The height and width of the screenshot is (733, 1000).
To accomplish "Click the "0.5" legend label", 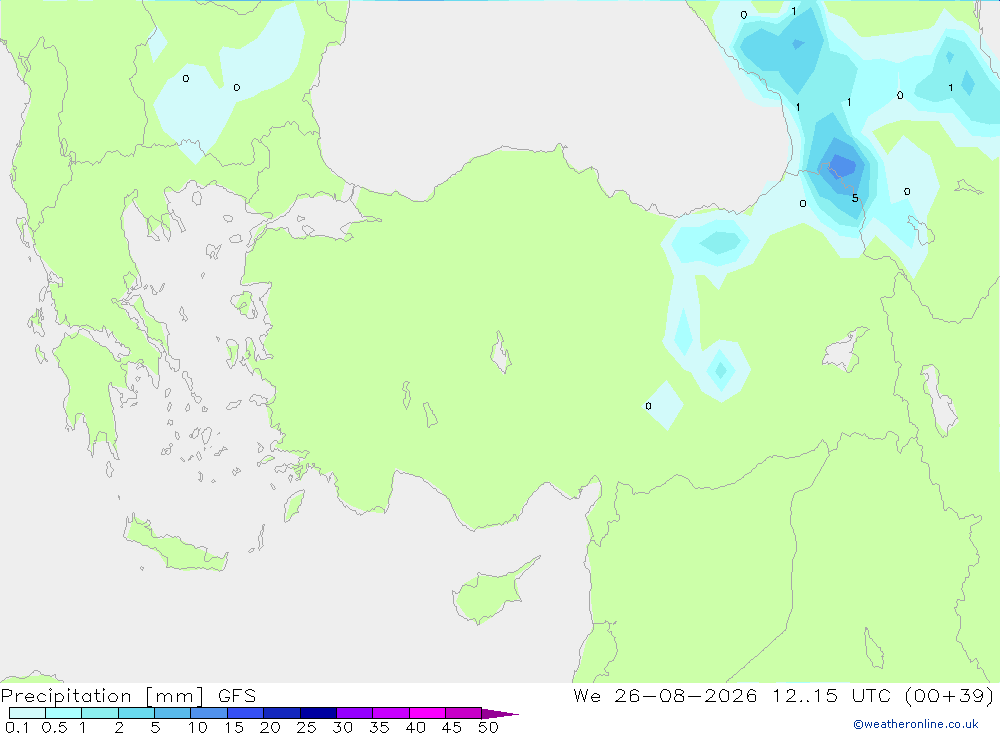I will point(54,727).
